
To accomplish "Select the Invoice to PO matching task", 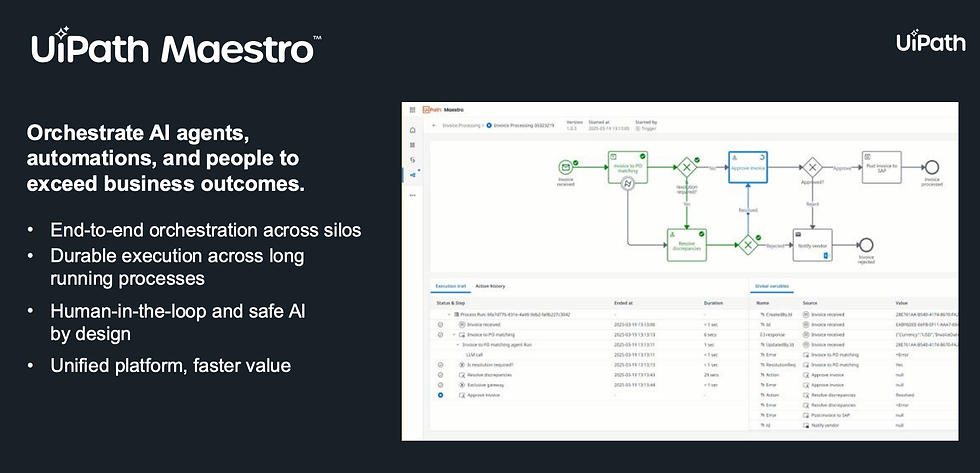I will (628, 167).
